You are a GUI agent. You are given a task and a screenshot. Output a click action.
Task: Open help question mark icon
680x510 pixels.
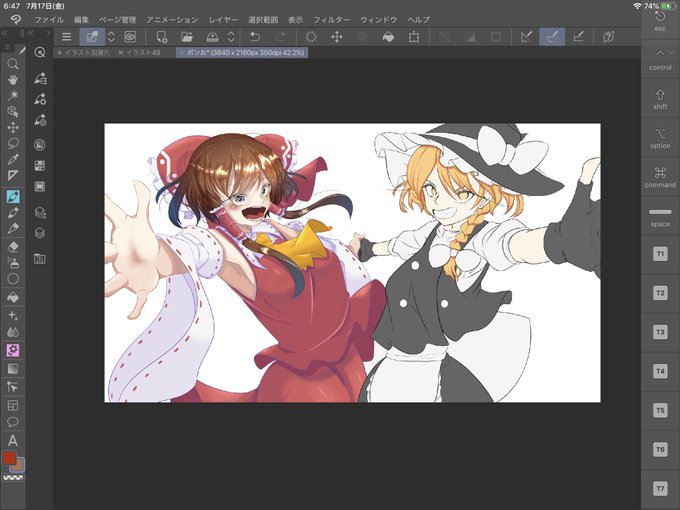pos(608,37)
